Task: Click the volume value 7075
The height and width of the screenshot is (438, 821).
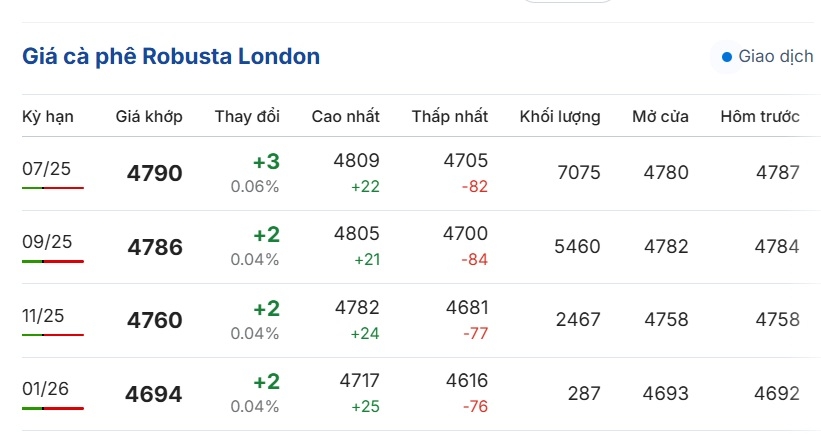Action: point(579,172)
